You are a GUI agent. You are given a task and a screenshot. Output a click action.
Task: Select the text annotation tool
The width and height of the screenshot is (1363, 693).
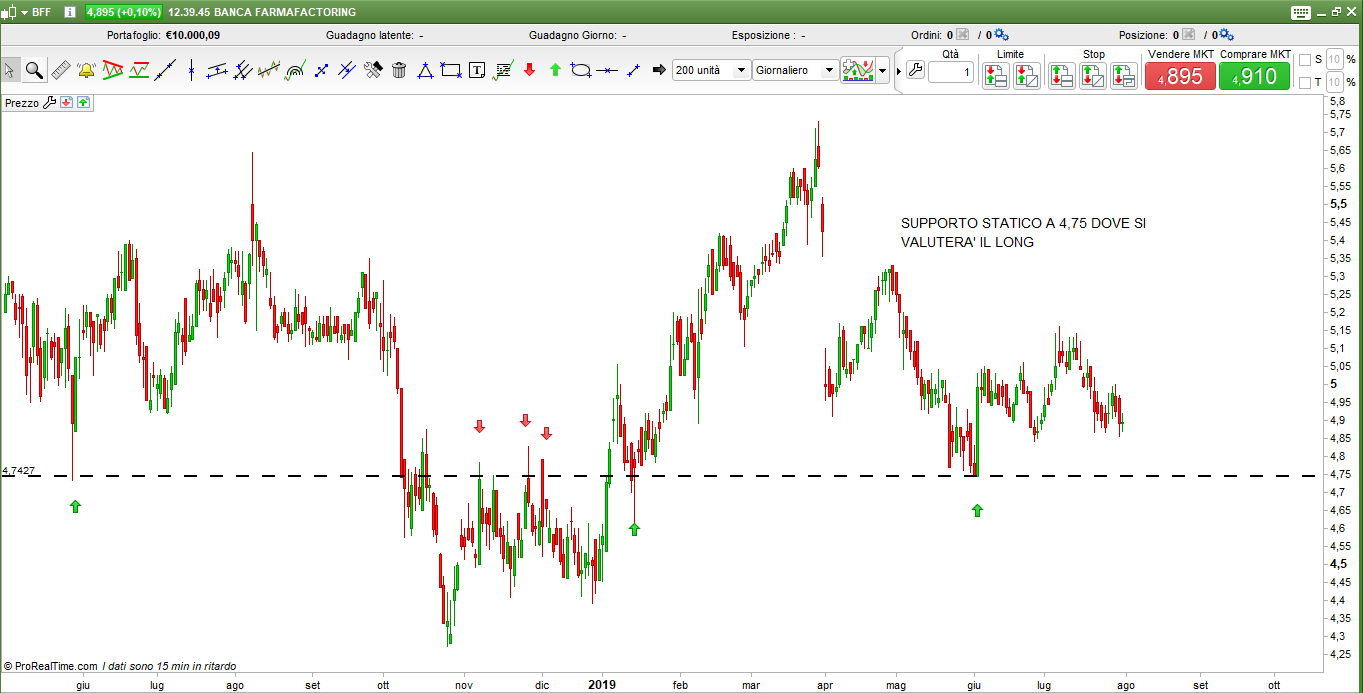[477, 70]
